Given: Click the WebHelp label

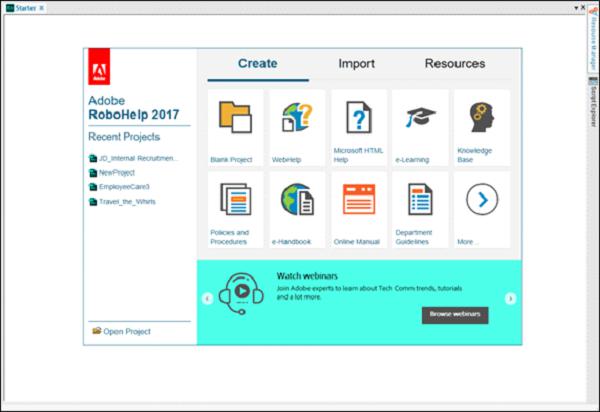Looking at the screenshot, I should tap(286, 160).
